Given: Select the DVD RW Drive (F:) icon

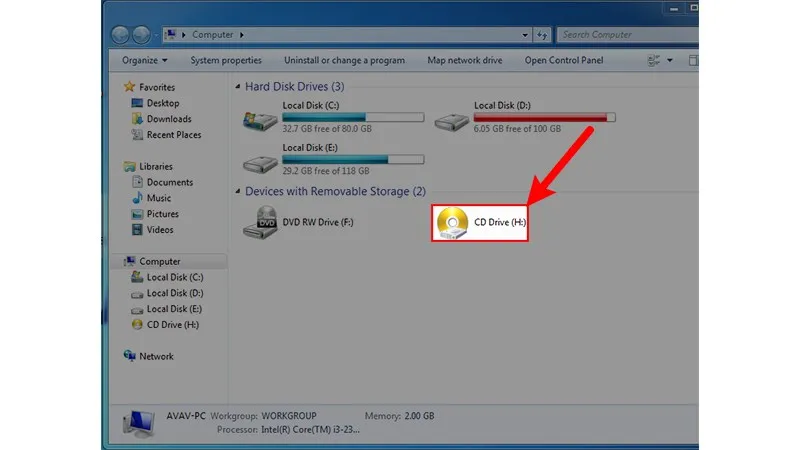Looking at the screenshot, I should point(261,222).
